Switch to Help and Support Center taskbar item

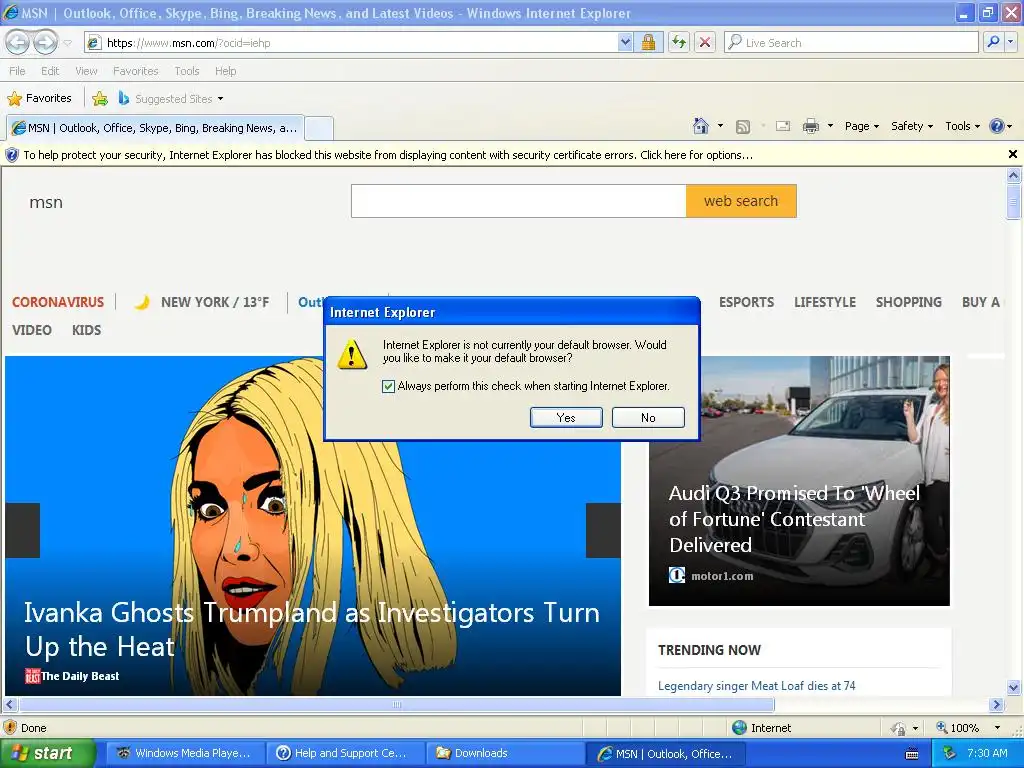click(x=346, y=754)
